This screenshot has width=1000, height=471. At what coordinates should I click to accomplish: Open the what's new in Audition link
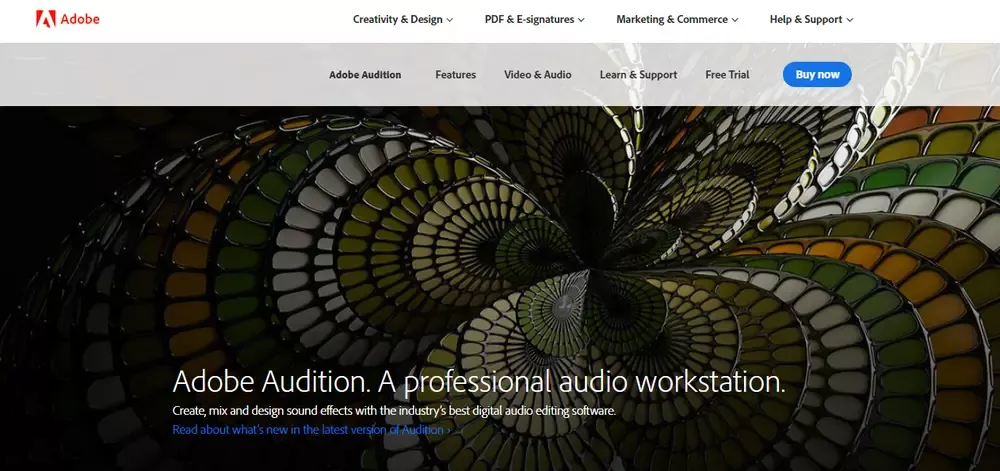[310, 430]
